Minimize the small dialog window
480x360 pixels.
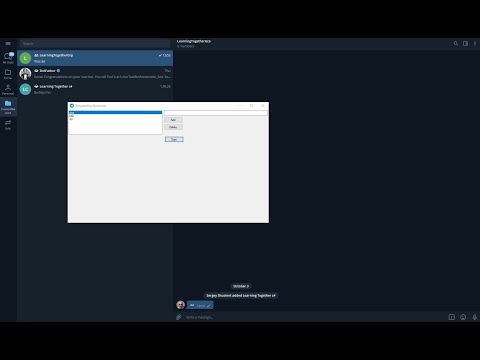pos(240,105)
